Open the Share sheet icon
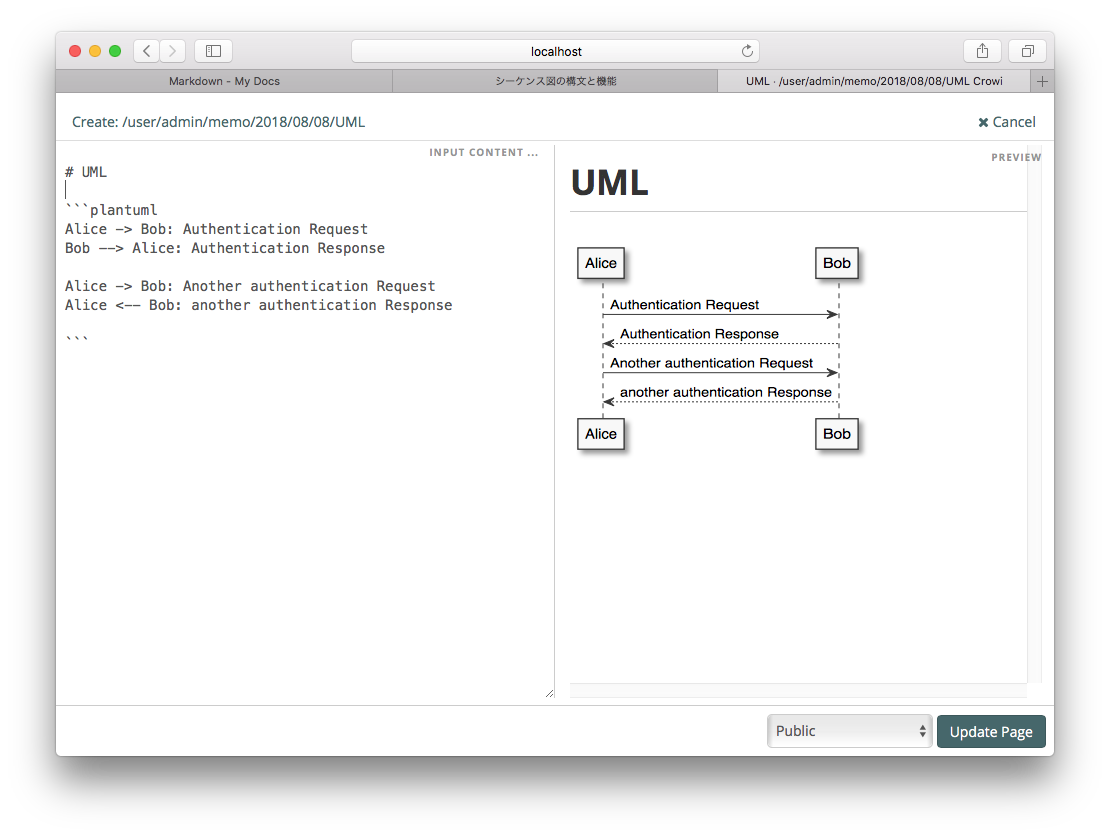This screenshot has height=836, width=1110. pyautogui.click(x=982, y=51)
